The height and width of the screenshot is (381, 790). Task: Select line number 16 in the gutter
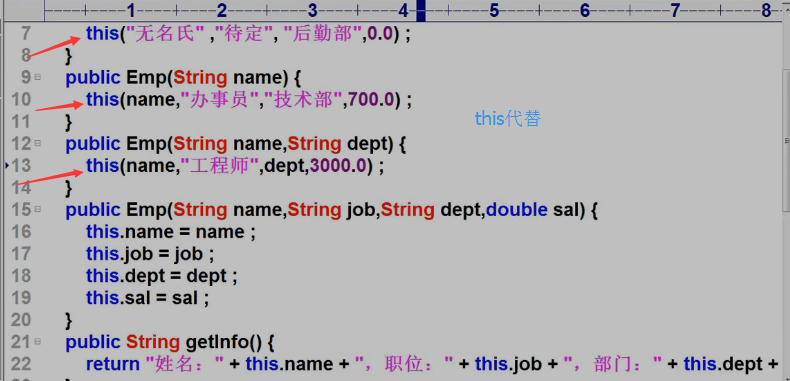tap(21, 232)
